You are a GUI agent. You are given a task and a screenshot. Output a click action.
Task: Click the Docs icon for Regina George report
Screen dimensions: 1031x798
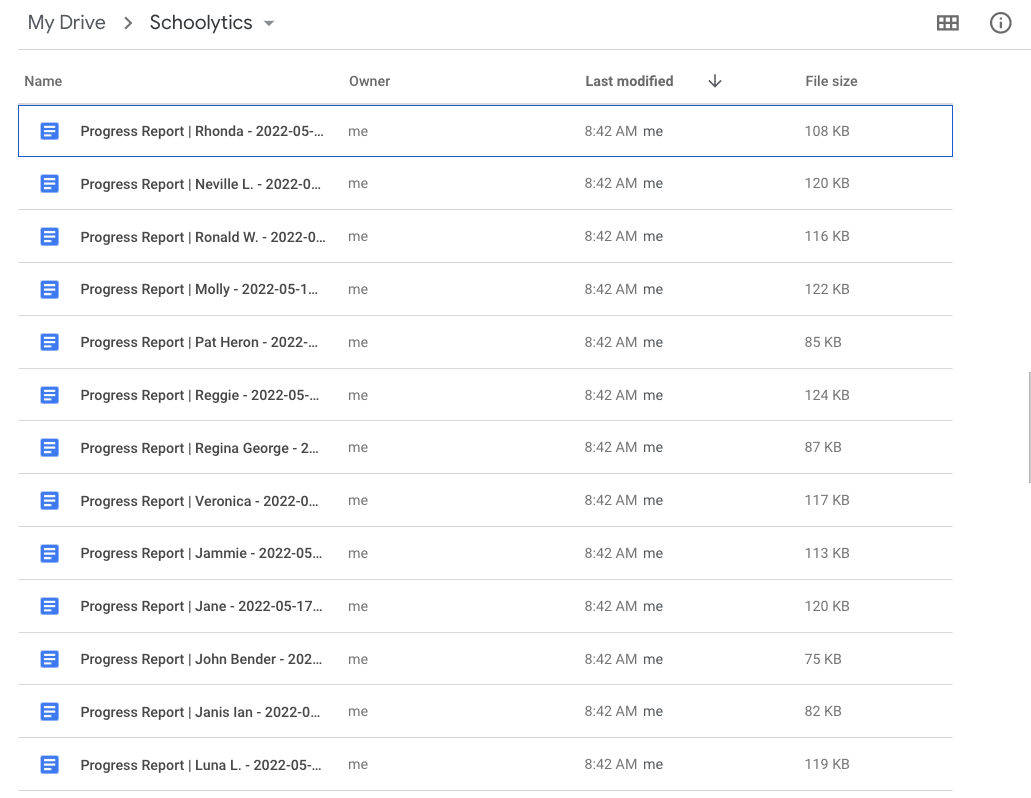point(49,448)
